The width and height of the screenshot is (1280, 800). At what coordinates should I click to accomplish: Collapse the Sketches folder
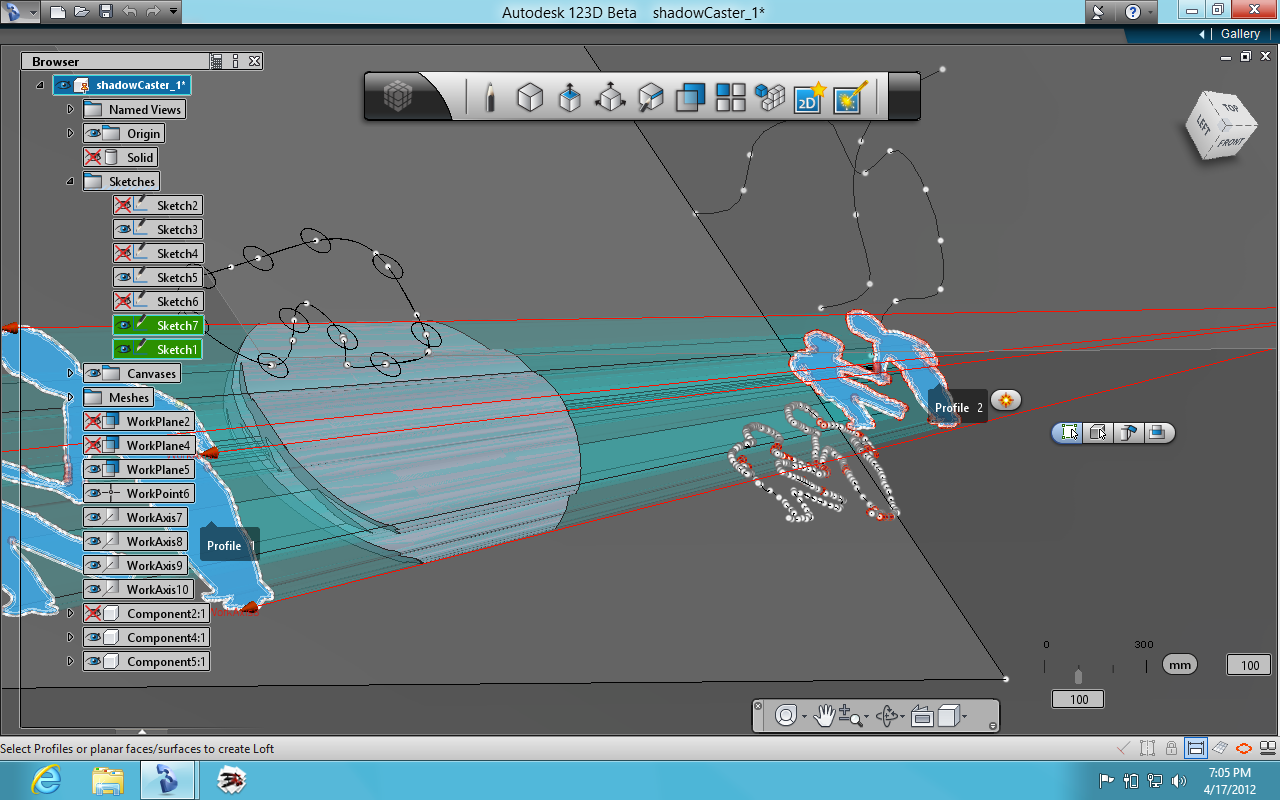(70, 181)
